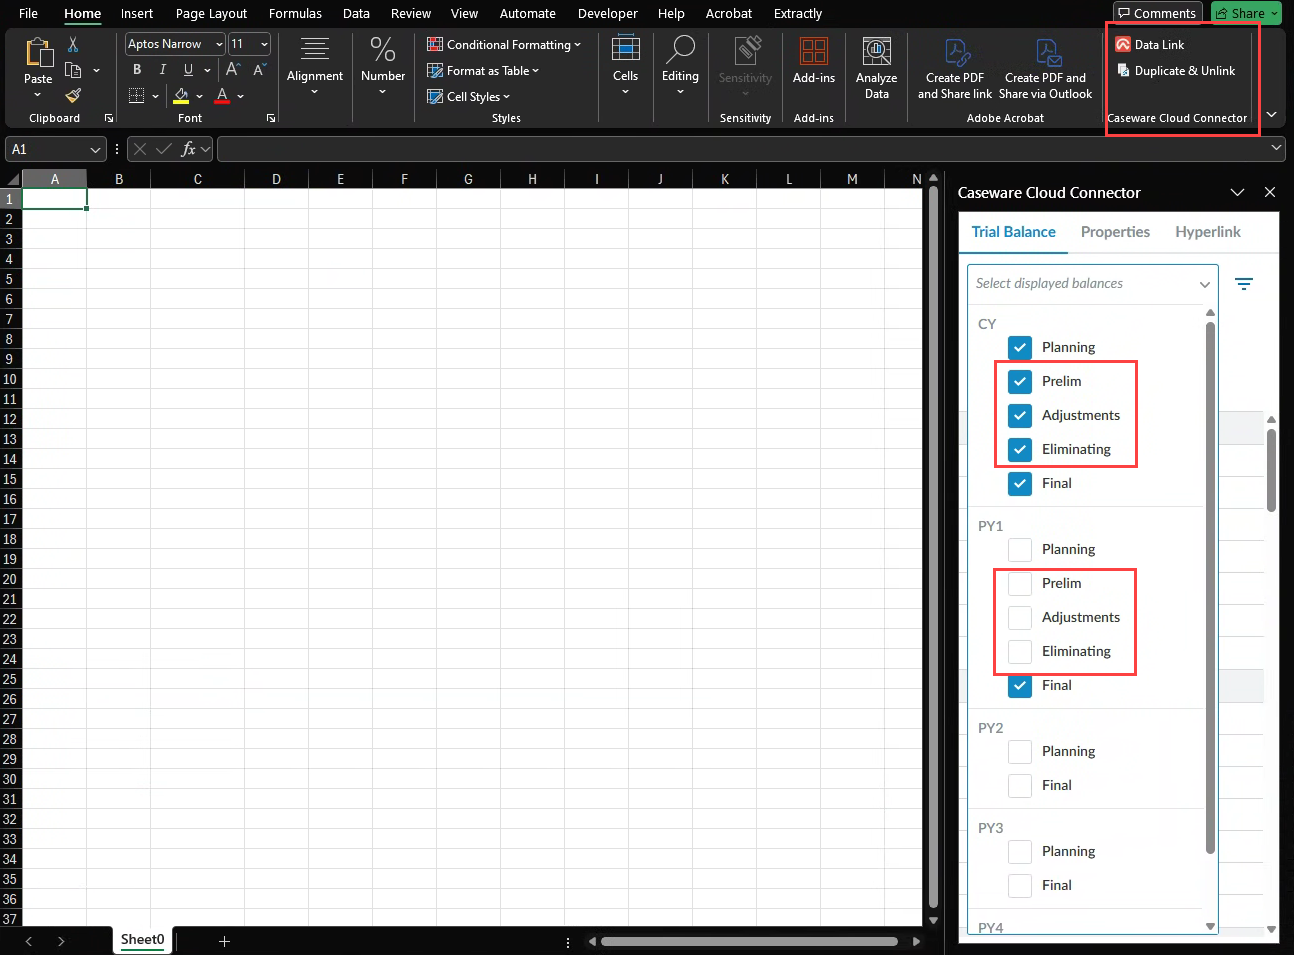Enable the PY1 Adjustments checkbox
Viewport: 1294px width, 955px height.
[1020, 617]
